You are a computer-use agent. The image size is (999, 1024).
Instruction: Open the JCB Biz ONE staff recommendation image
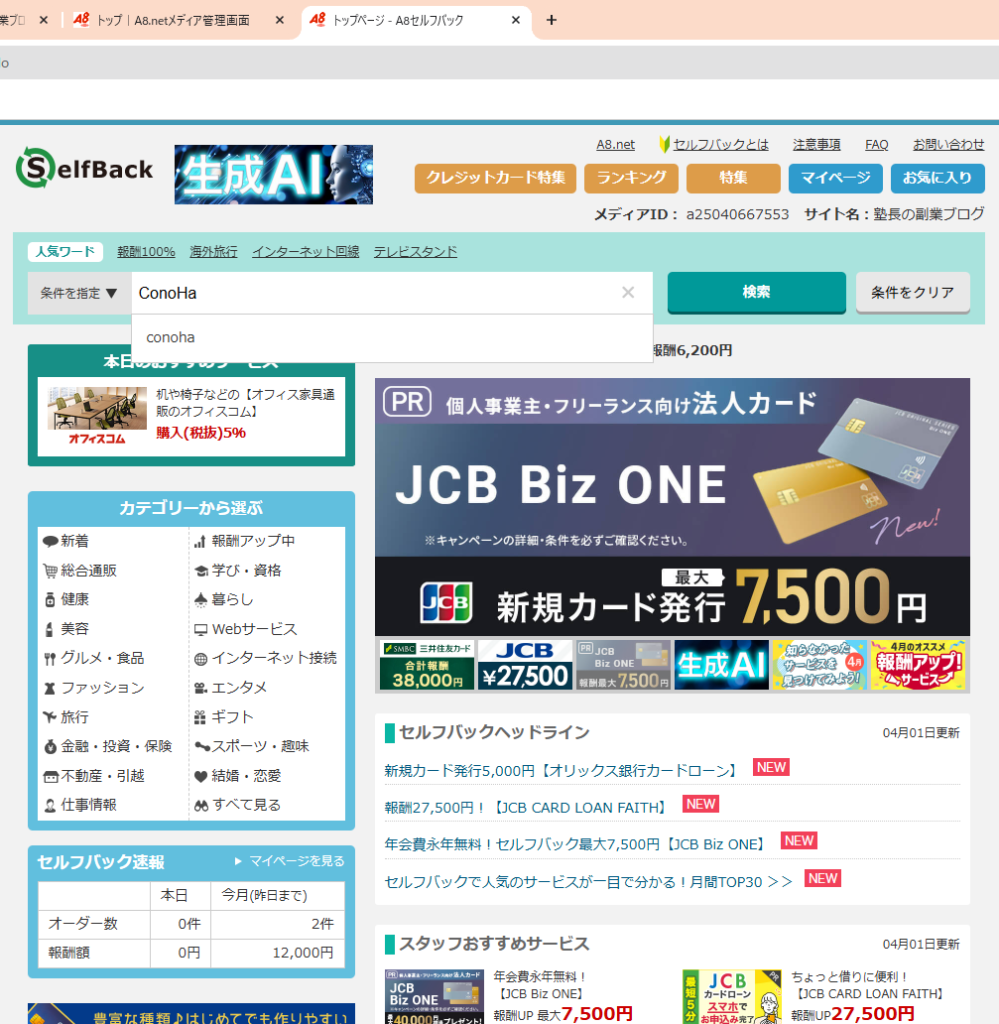click(x=434, y=997)
